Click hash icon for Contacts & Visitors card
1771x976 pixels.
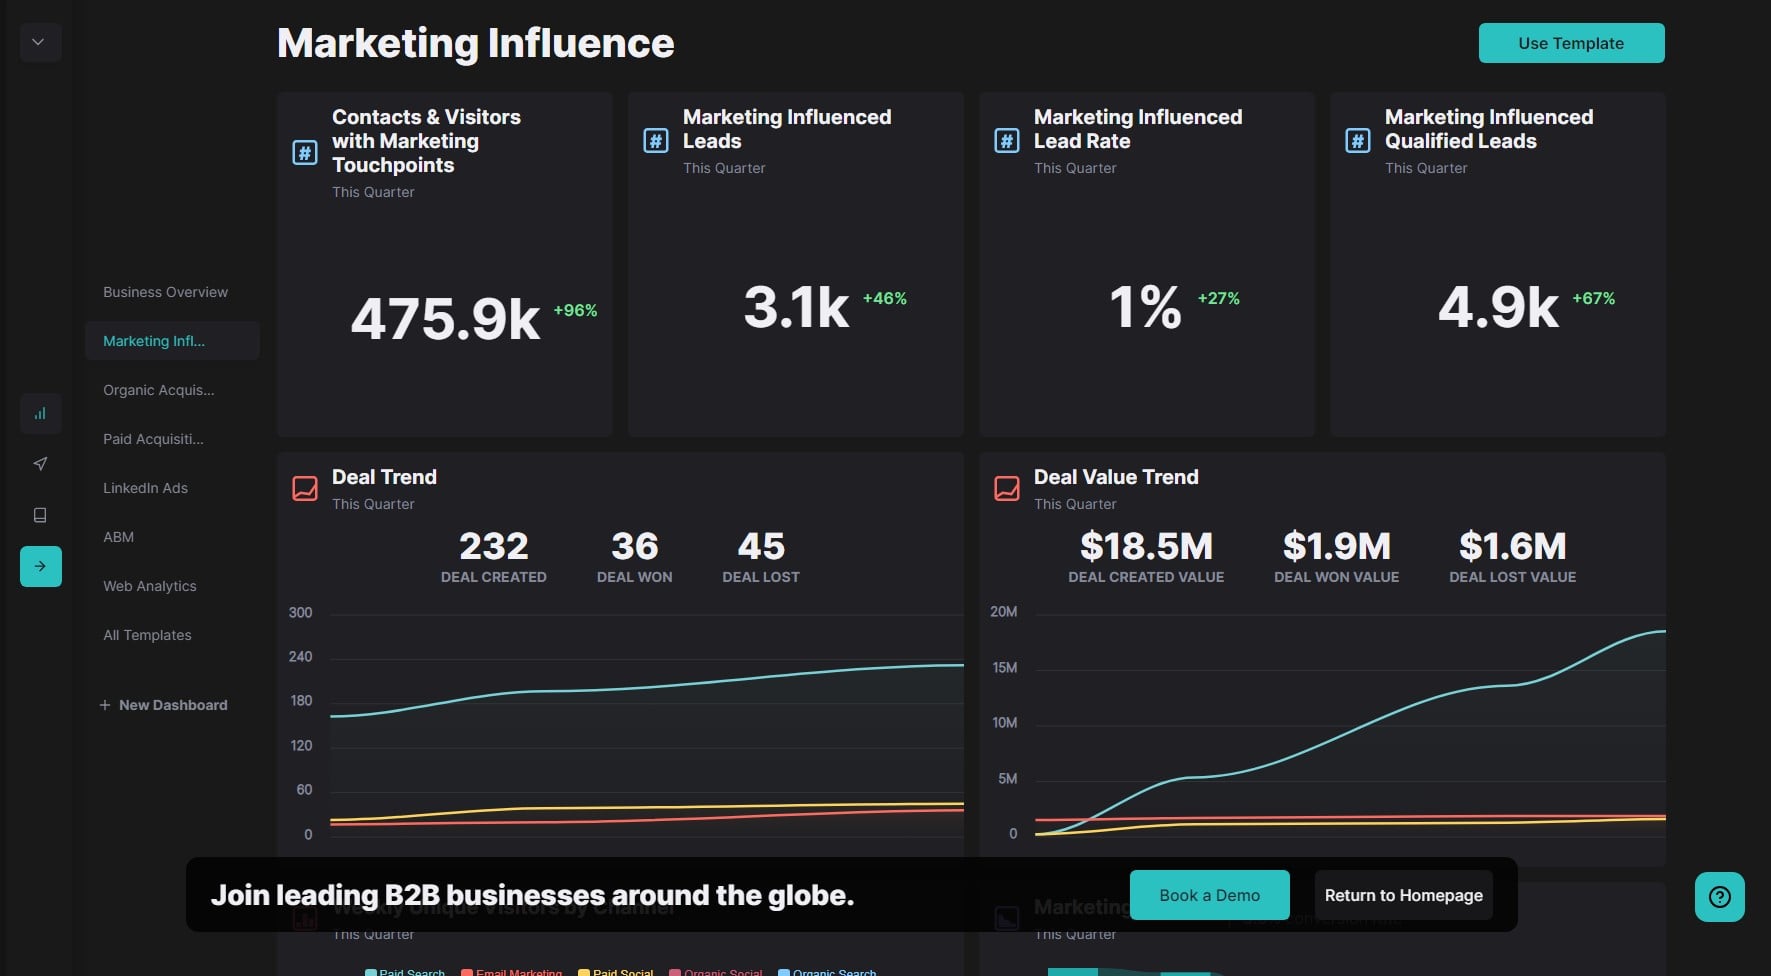click(x=305, y=153)
